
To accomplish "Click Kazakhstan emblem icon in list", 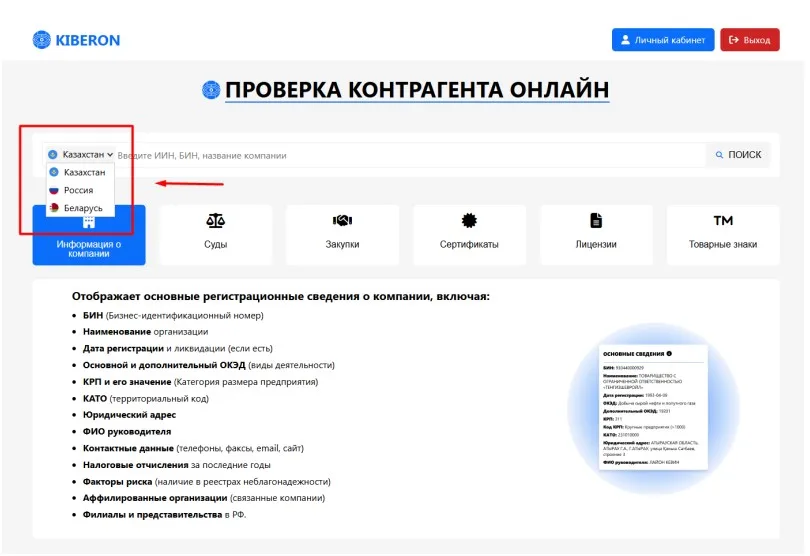I will (54, 172).
